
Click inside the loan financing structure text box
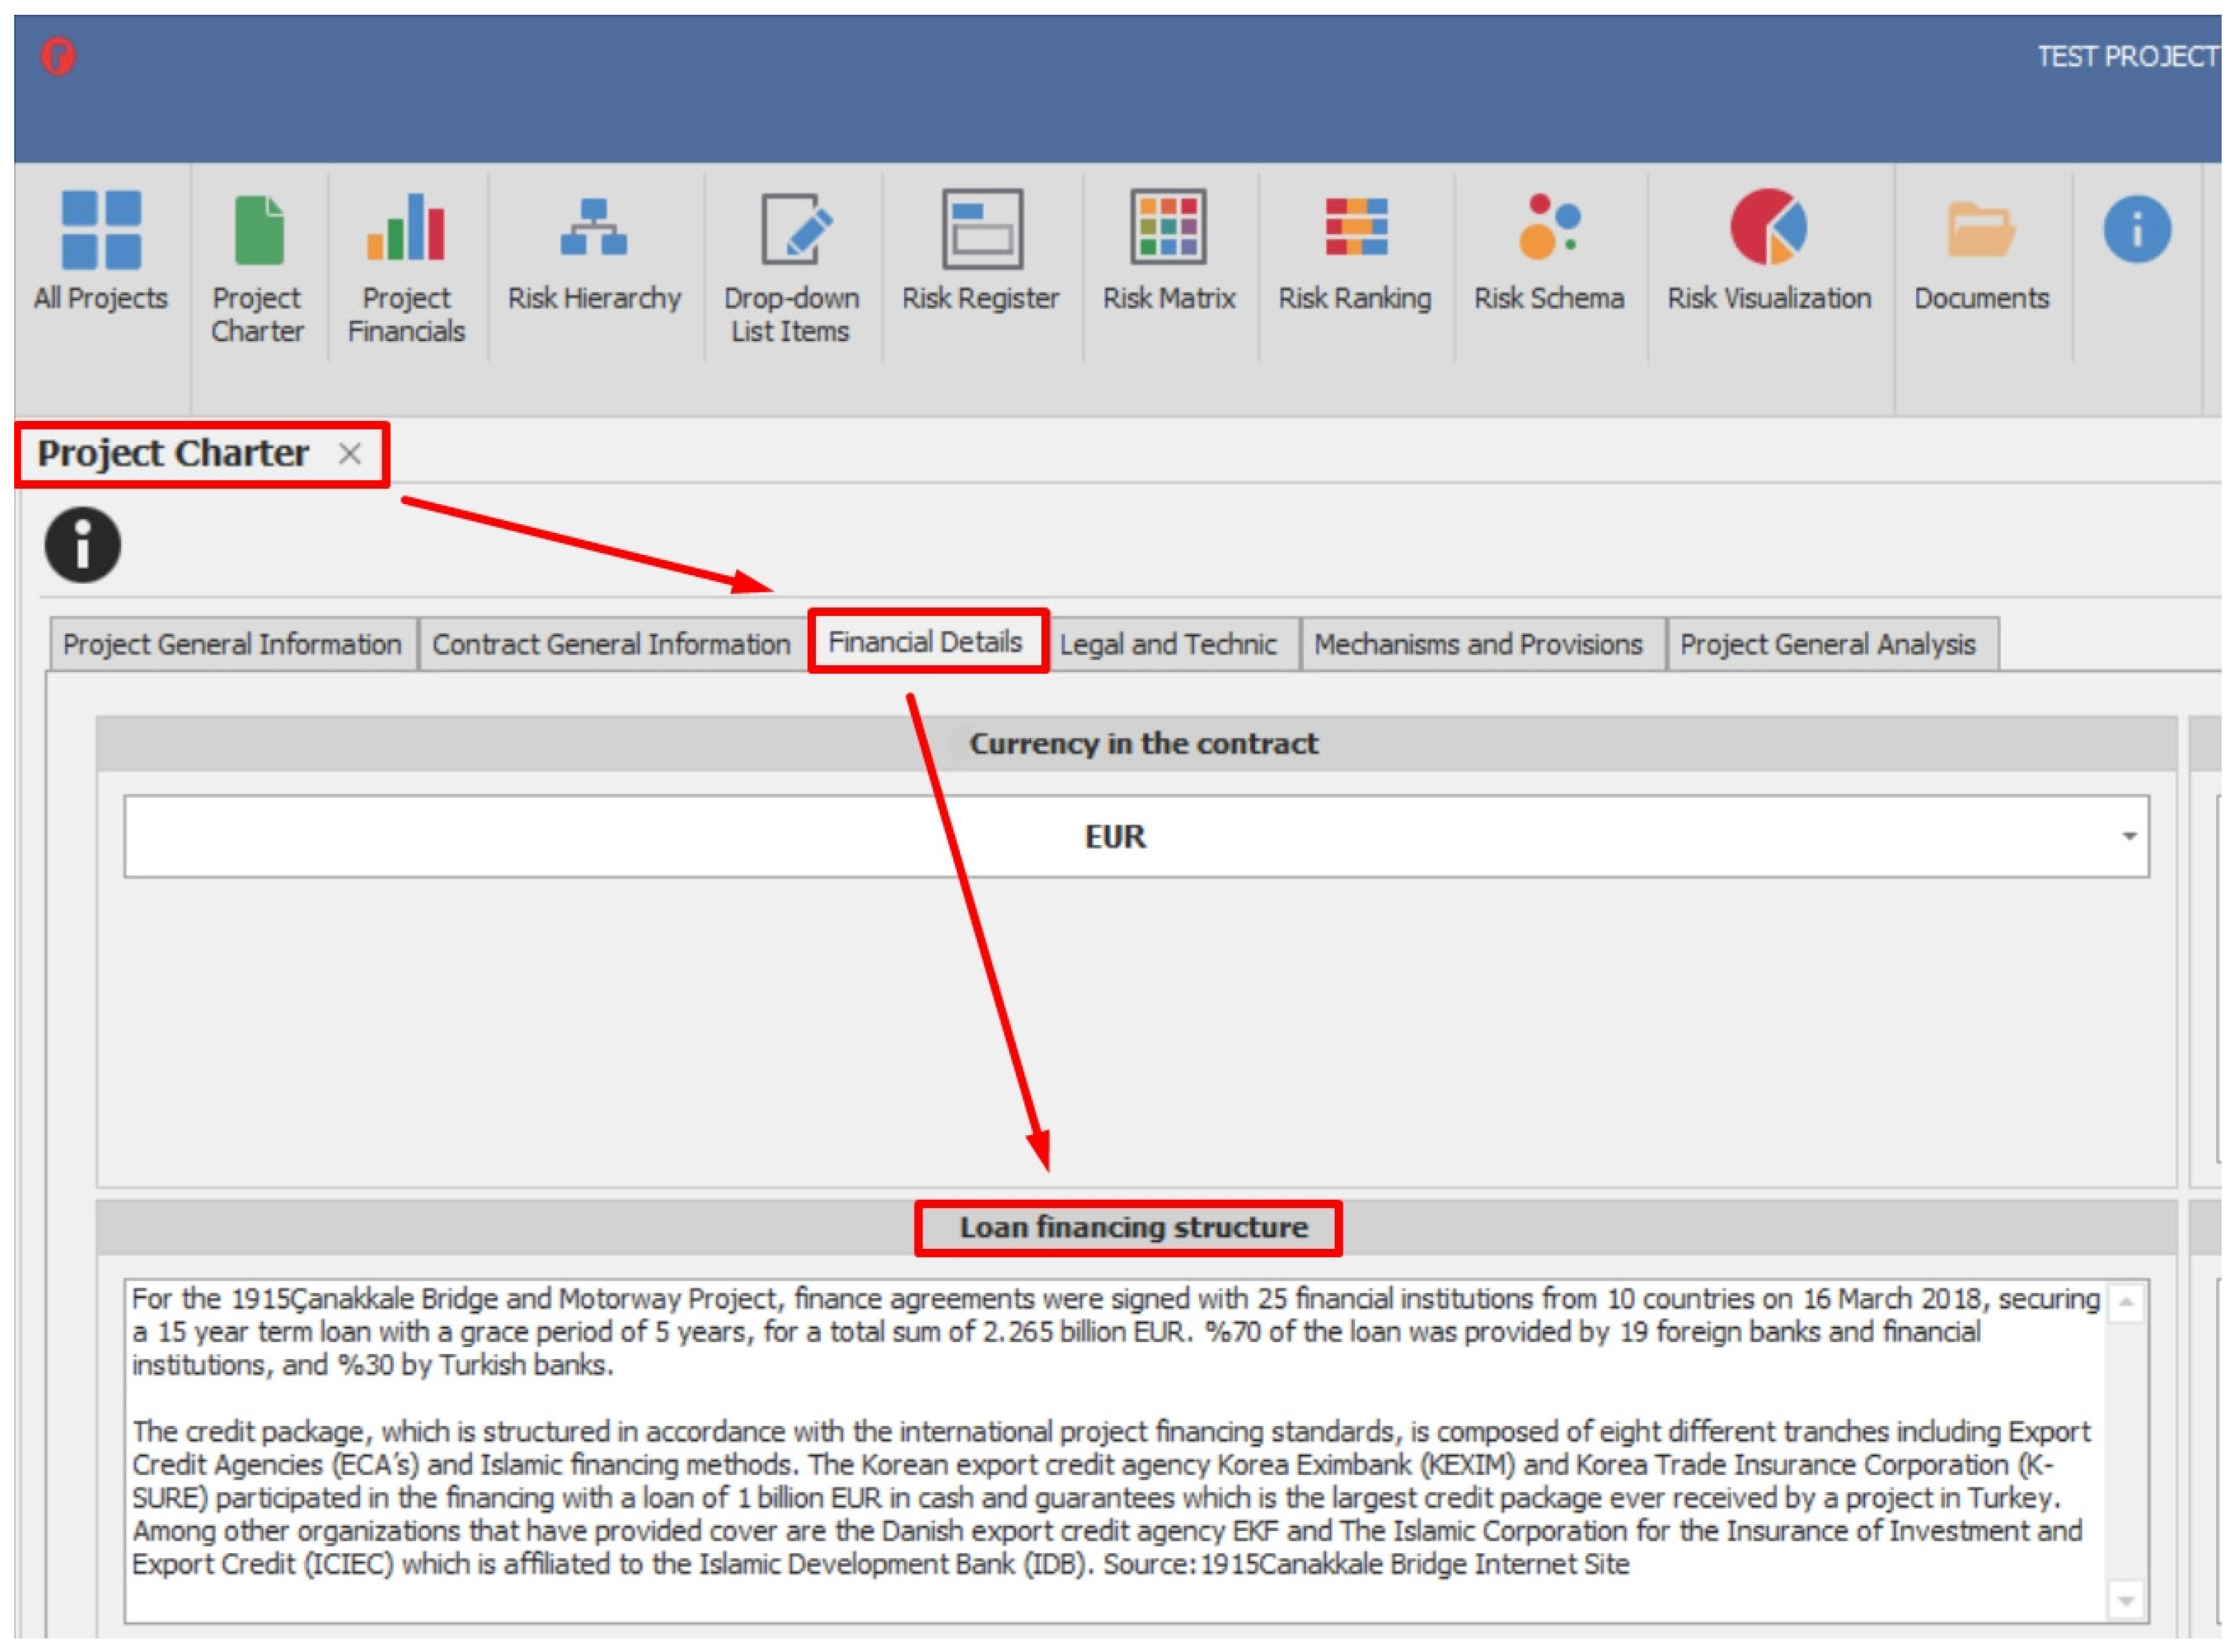point(1100,1450)
